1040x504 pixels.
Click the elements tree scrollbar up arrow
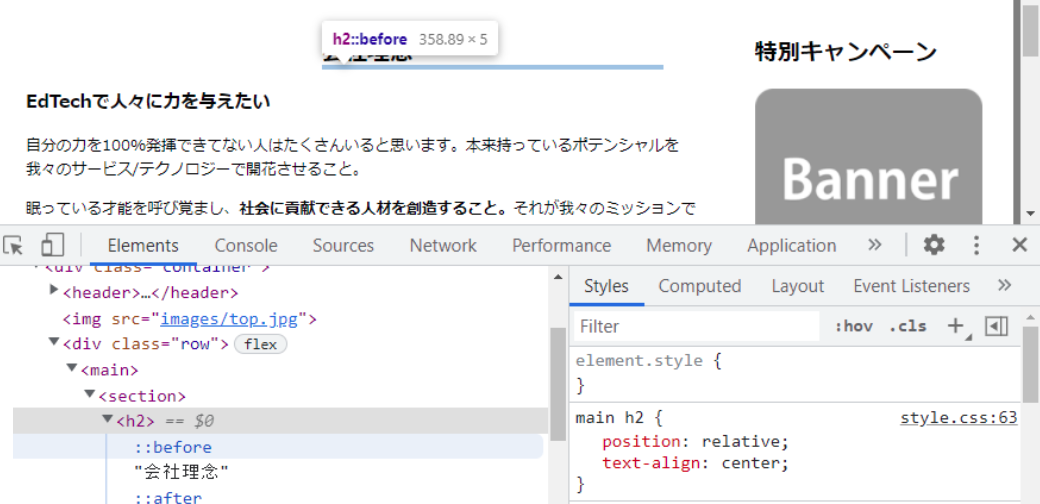pyautogui.click(x=558, y=277)
